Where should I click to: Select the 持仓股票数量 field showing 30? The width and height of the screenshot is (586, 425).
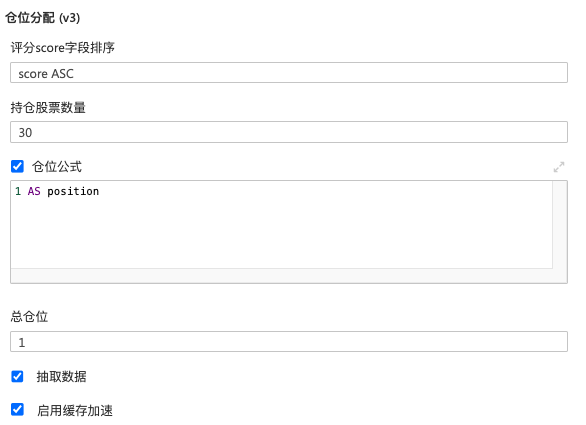point(289,132)
